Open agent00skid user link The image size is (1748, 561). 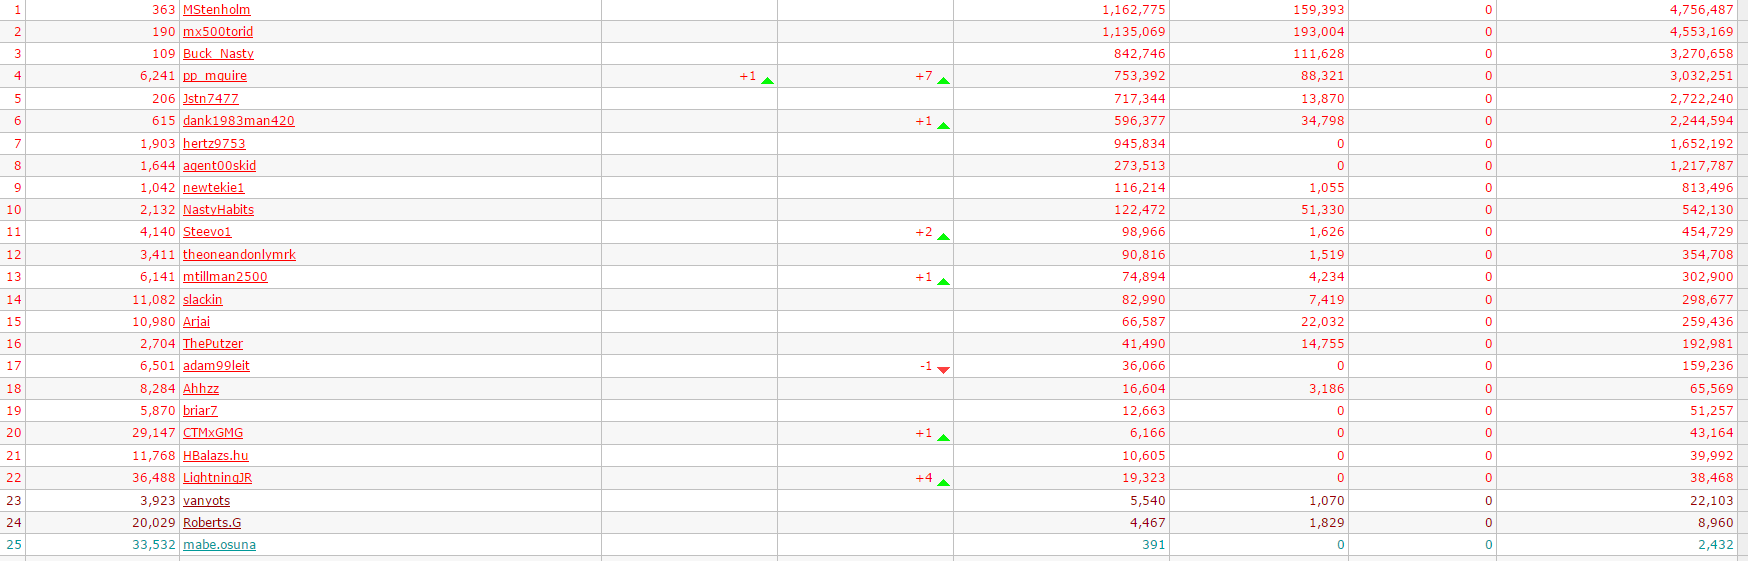click(x=219, y=166)
